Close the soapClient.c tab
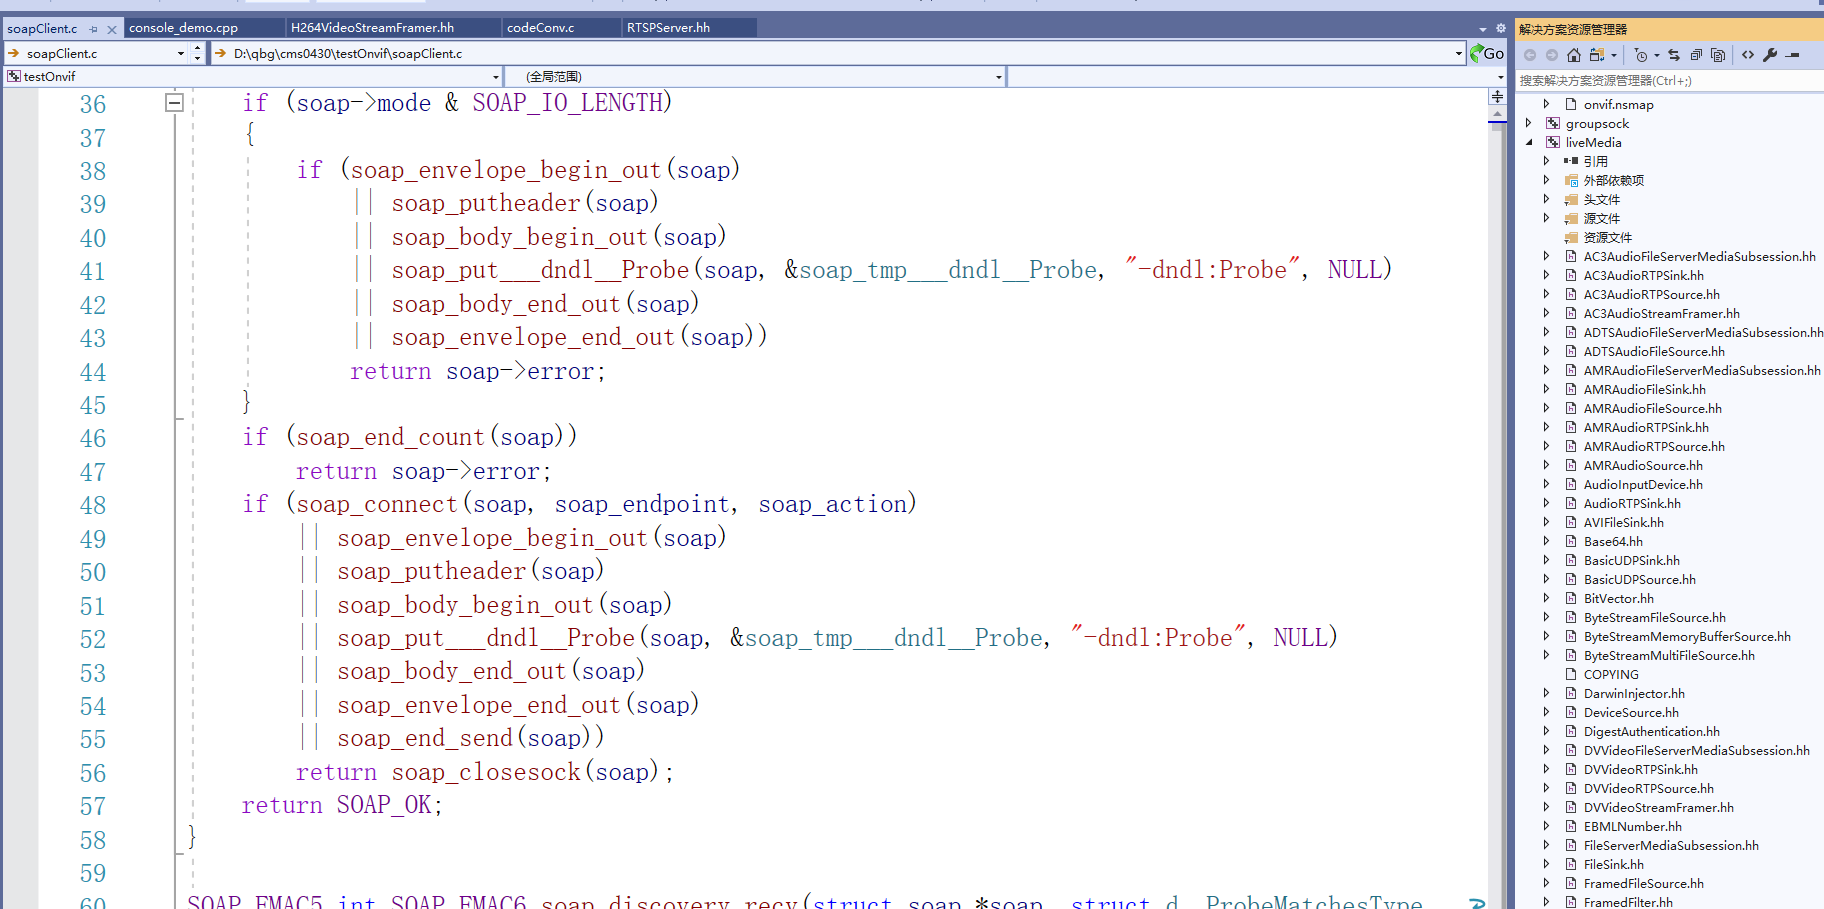The image size is (1824, 909). coord(112,29)
